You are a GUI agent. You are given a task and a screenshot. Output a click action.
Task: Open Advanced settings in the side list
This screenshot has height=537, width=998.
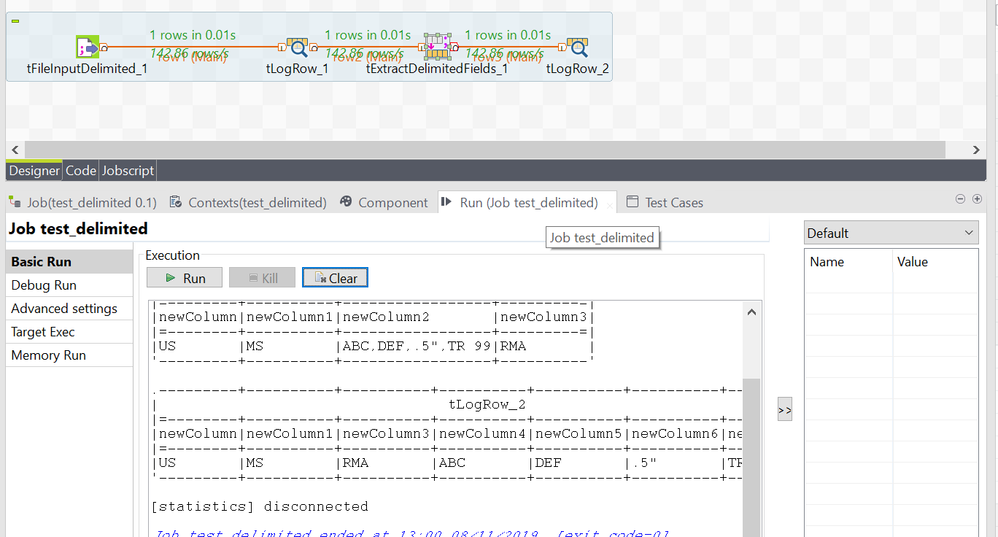69,309
